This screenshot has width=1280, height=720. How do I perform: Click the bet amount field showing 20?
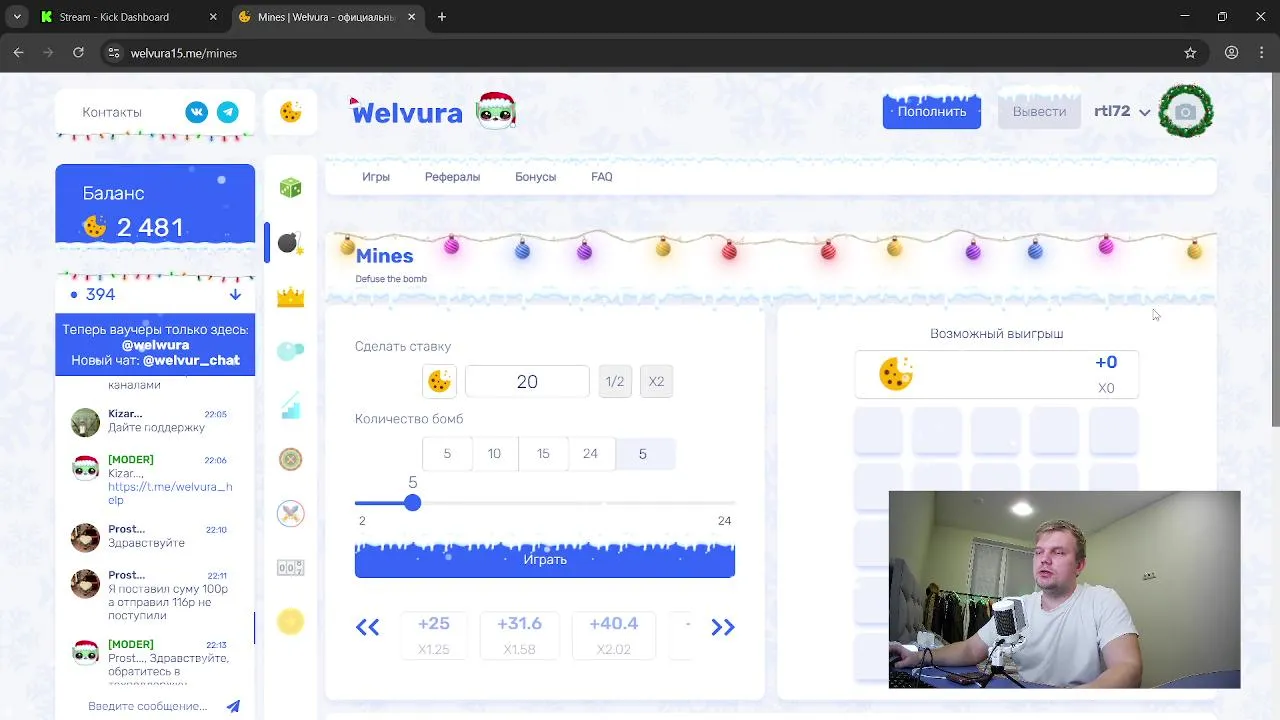[527, 381]
